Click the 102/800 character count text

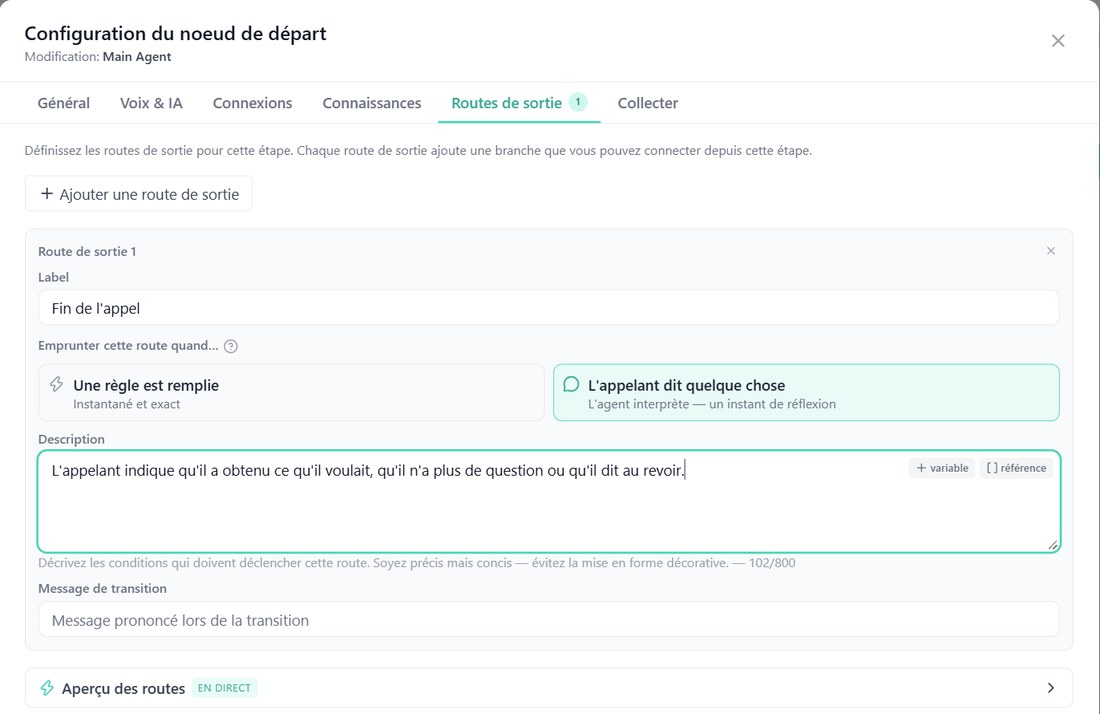pos(772,563)
